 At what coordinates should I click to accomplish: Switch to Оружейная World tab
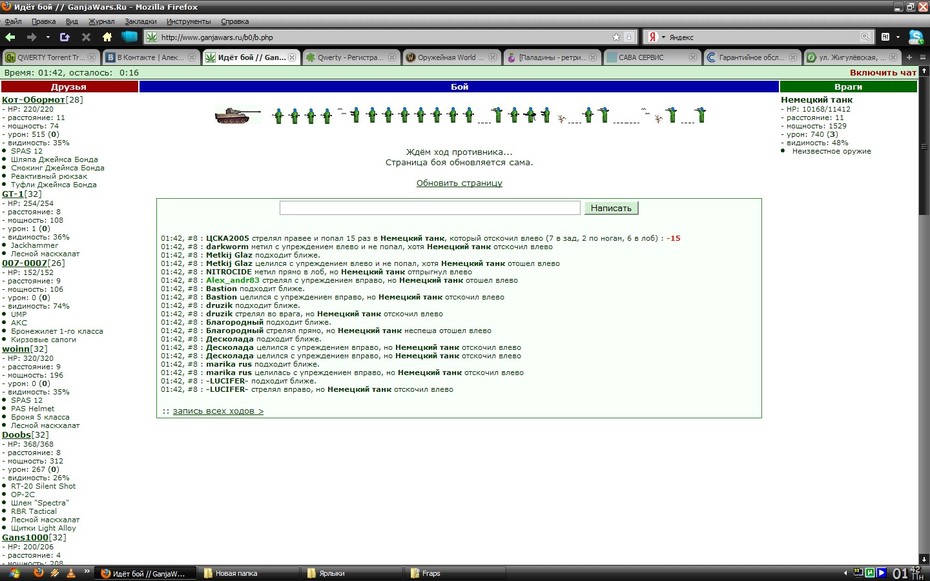(451, 58)
